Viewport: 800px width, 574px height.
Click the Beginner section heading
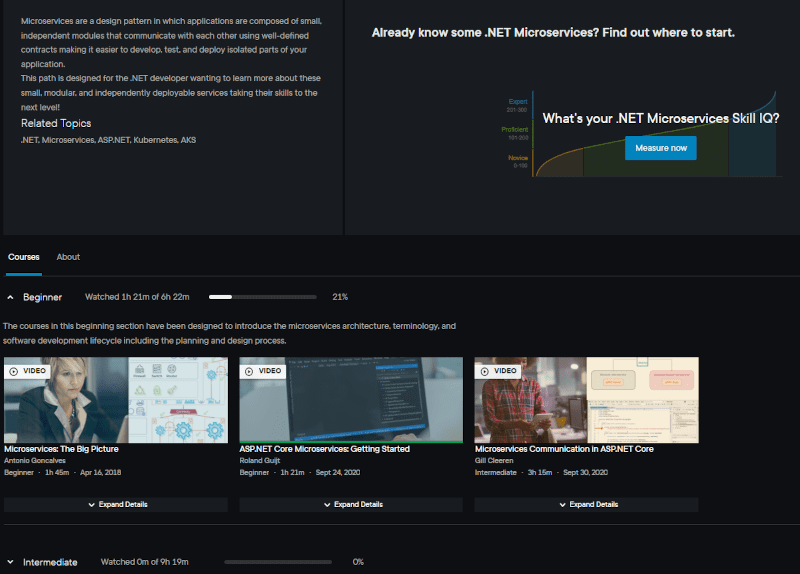click(42, 297)
